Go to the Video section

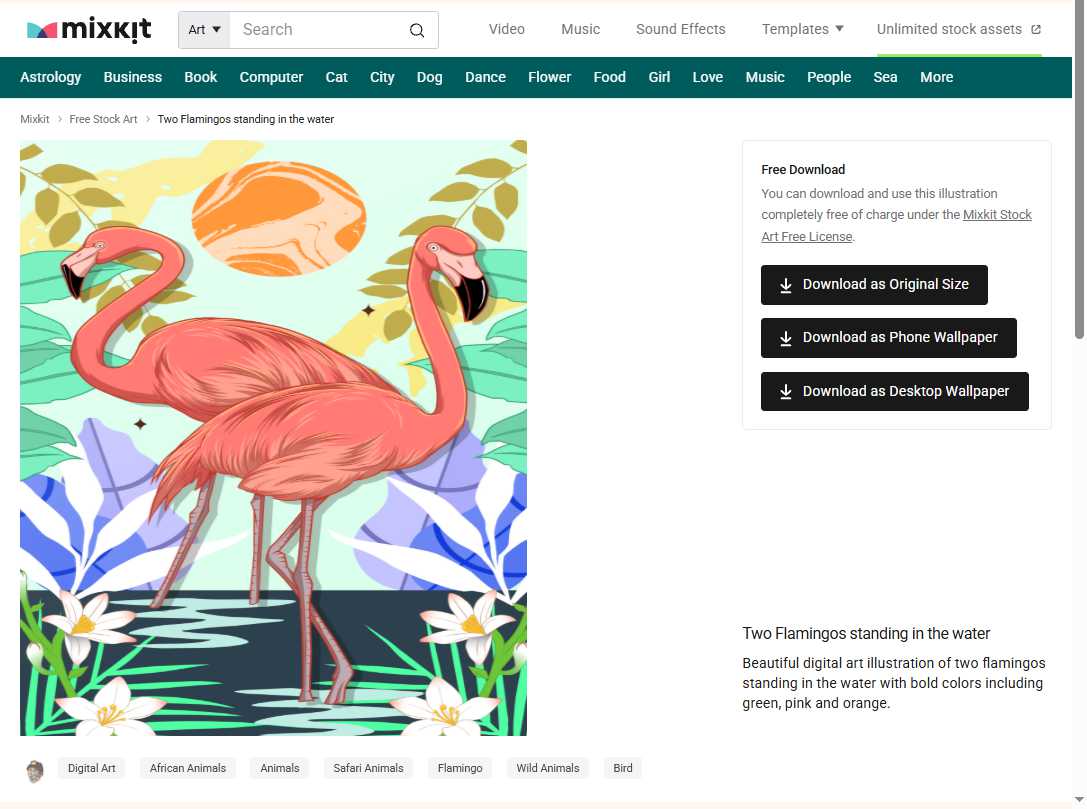tap(506, 29)
